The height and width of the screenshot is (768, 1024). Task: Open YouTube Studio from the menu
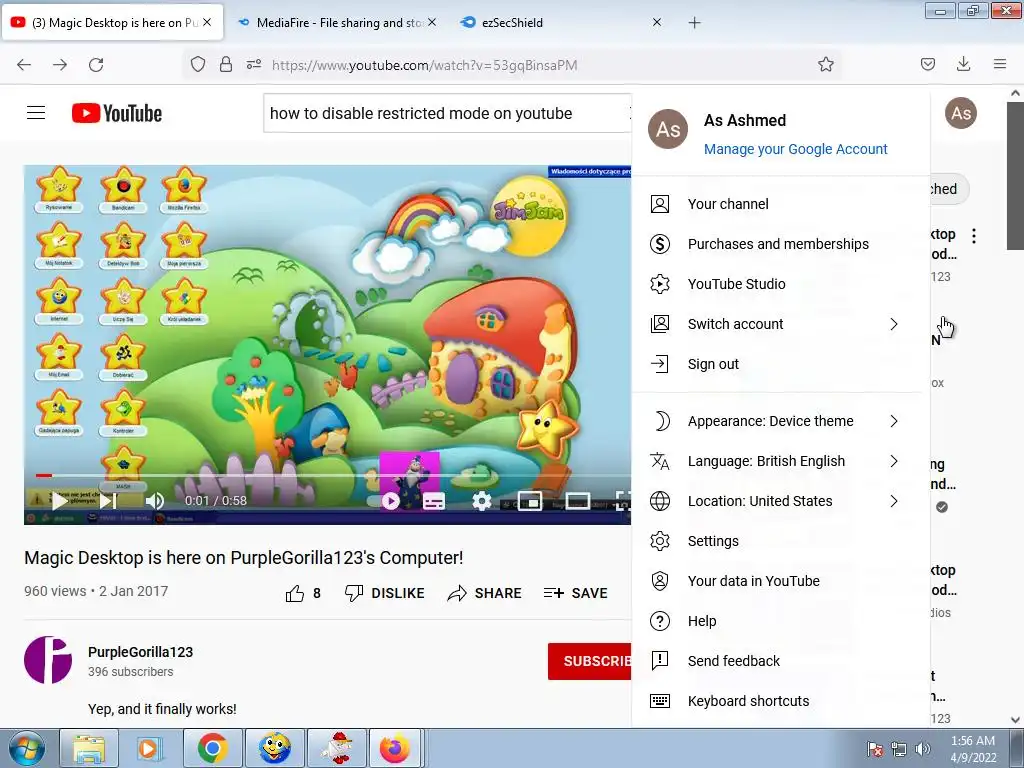781,284
